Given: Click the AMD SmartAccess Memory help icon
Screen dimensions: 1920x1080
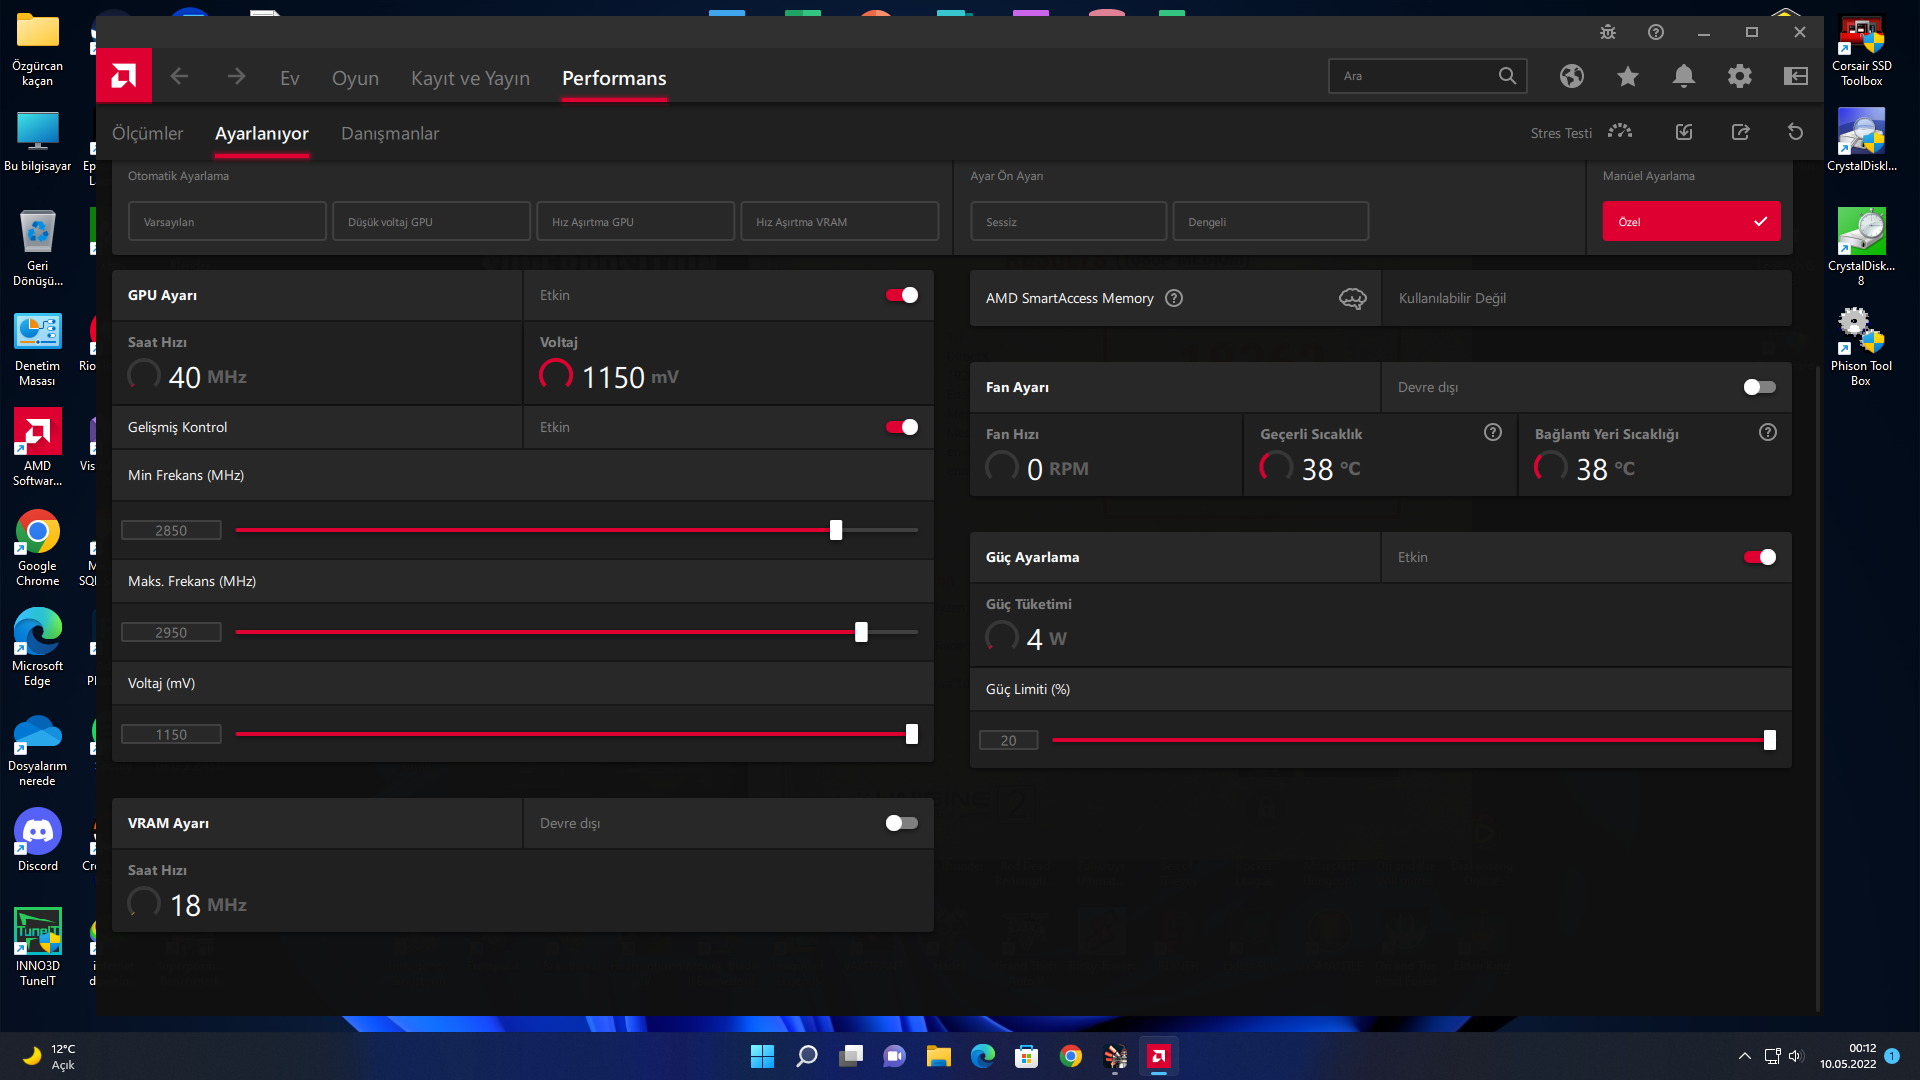Looking at the screenshot, I should (x=1174, y=298).
